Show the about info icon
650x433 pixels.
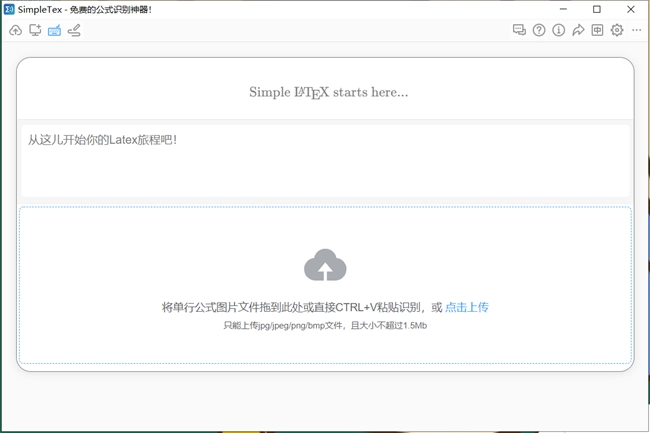click(558, 30)
